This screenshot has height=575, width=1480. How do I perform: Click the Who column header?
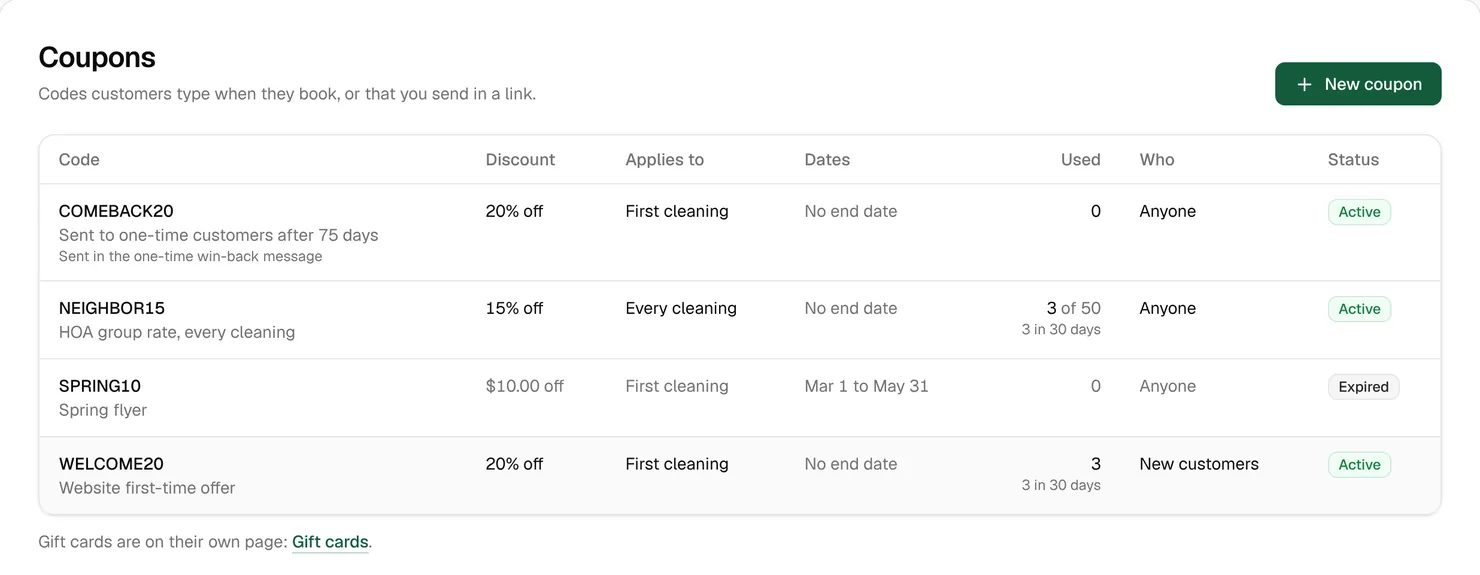[1157, 160]
